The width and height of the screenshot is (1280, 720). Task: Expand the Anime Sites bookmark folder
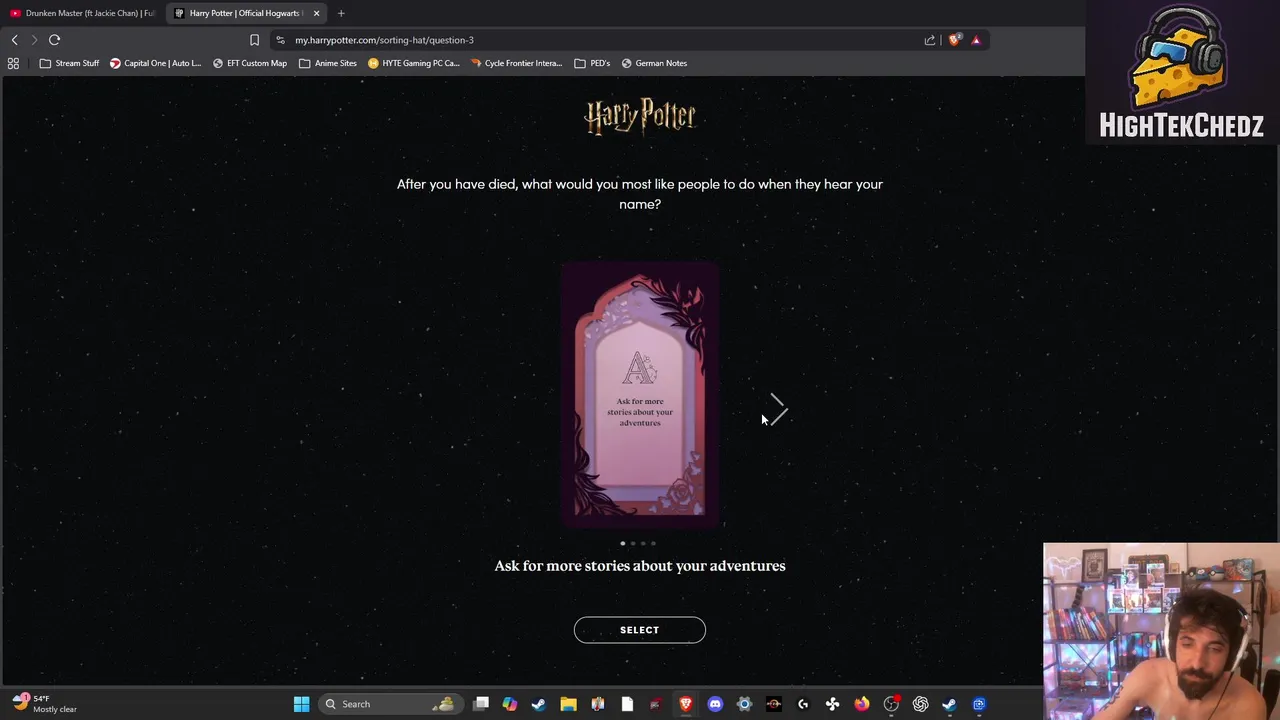pos(328,63)
